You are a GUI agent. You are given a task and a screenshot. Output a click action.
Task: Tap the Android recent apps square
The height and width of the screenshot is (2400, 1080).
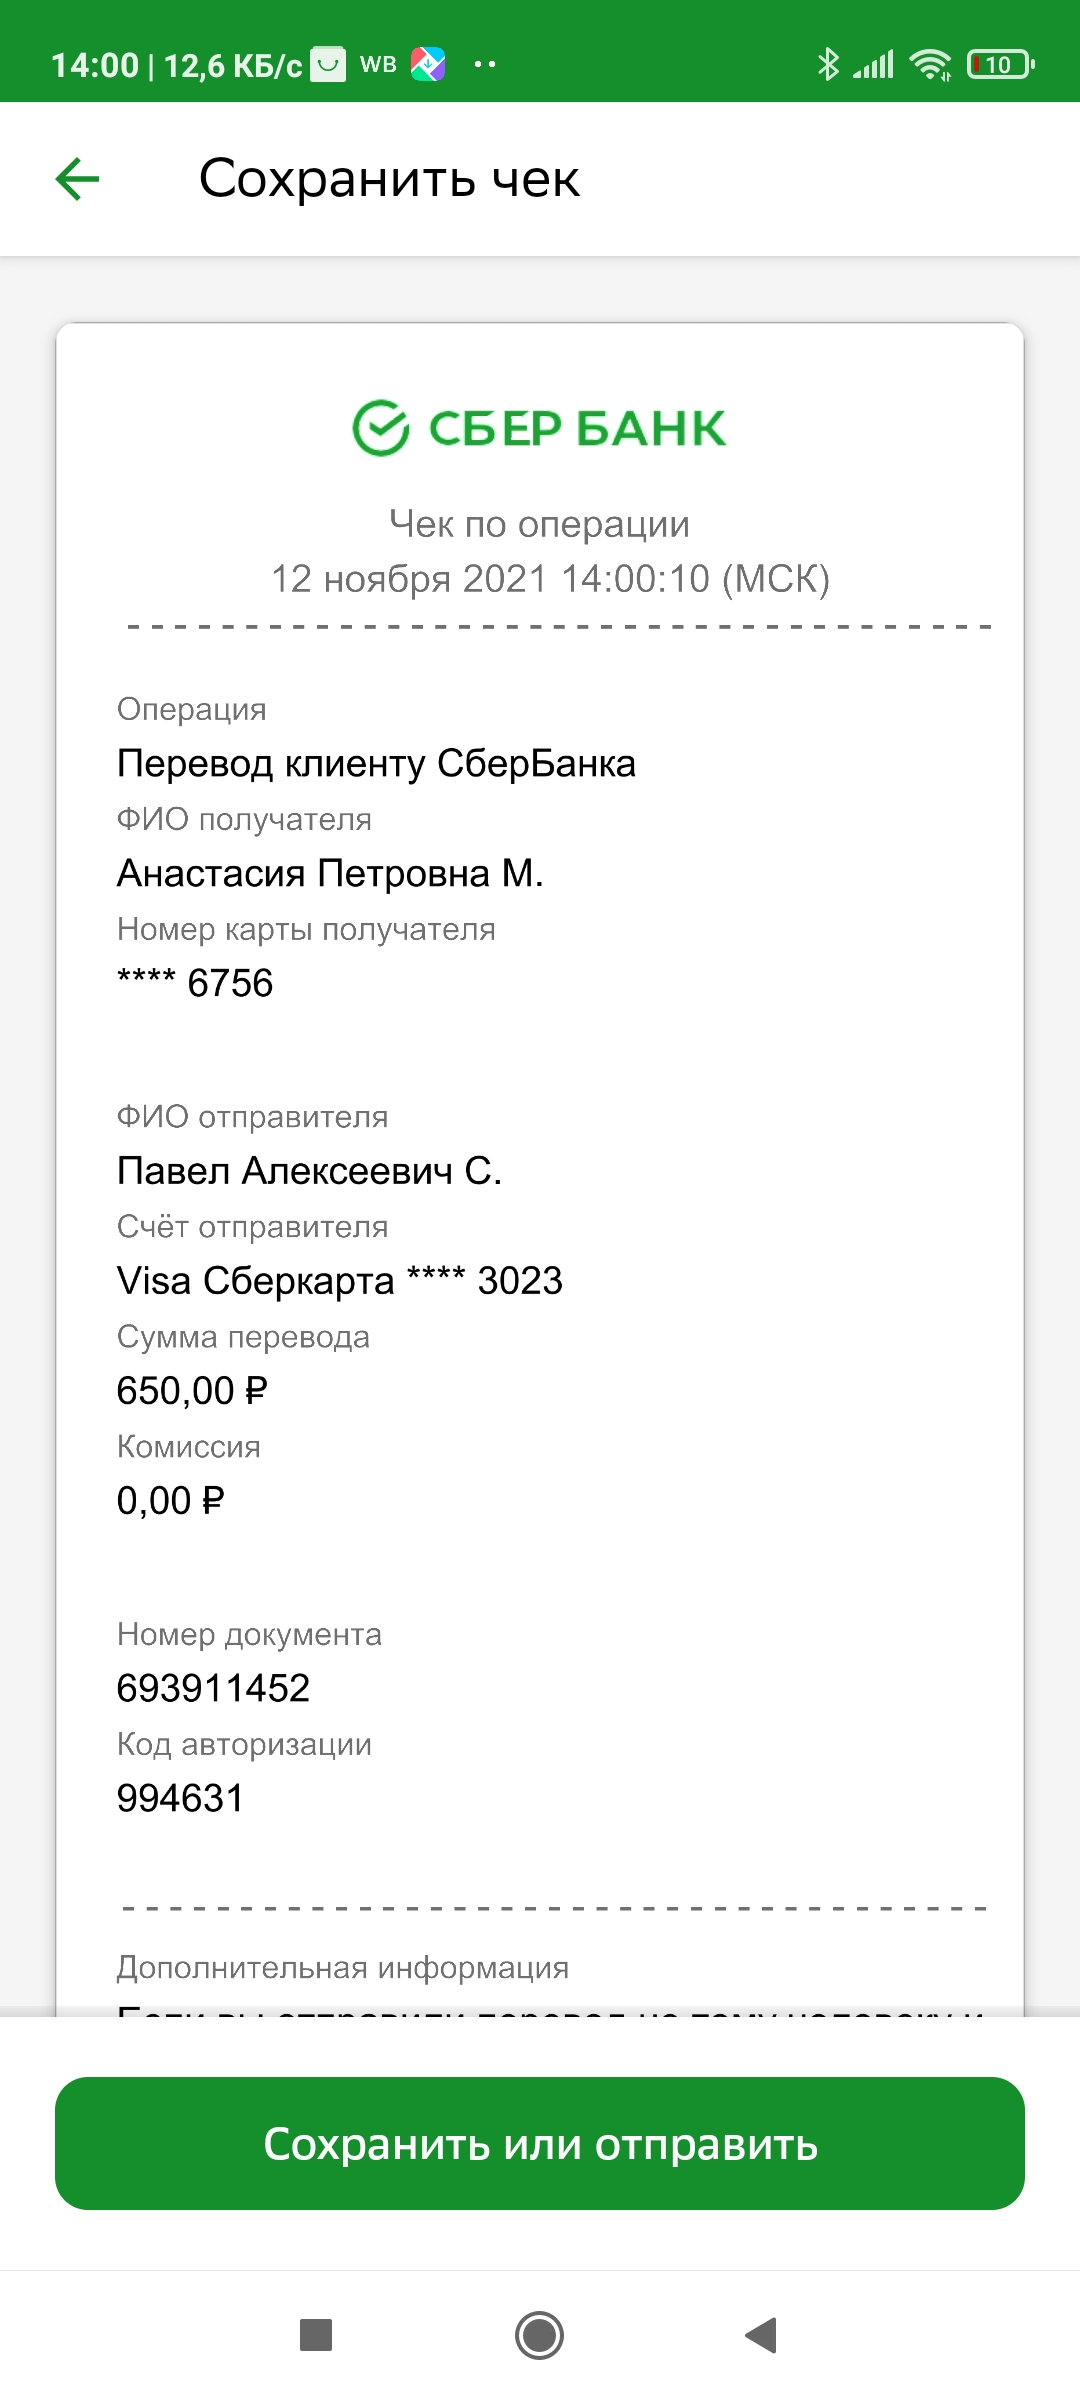pos(316,2335)
